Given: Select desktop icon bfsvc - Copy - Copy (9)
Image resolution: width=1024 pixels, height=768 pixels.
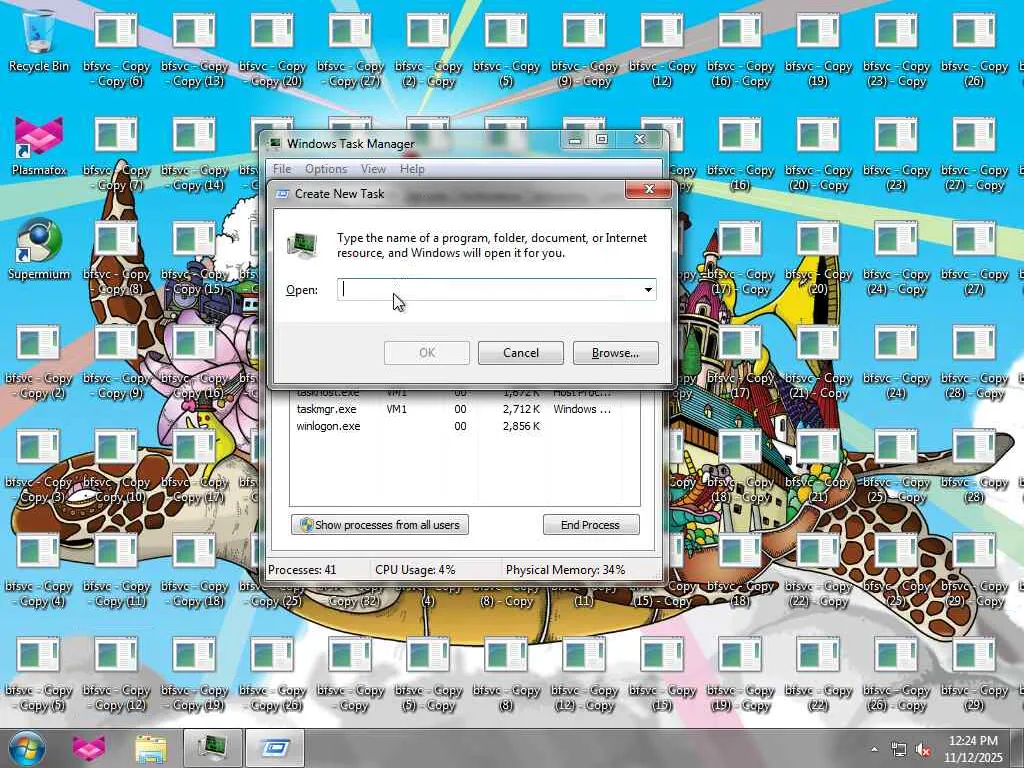Looking at the screenshot, I should [x=116, y=362].
